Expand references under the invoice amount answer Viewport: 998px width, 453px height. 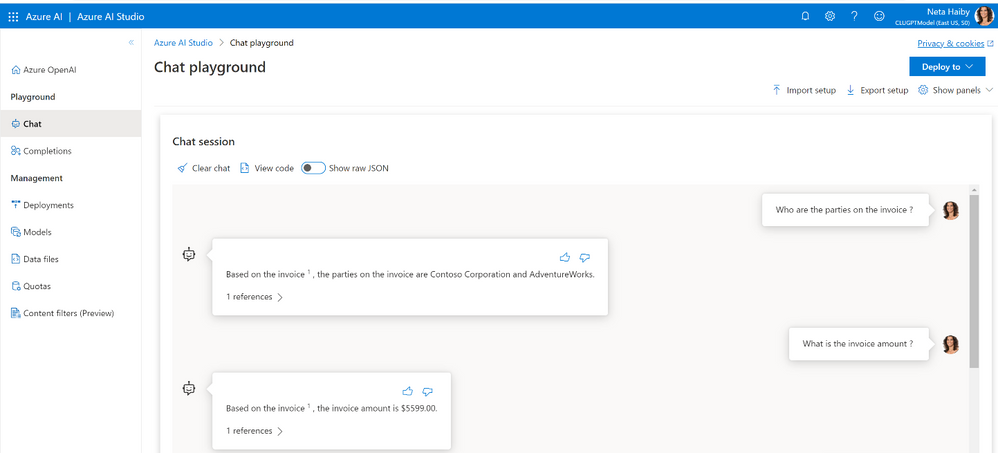tap(254, 431)
